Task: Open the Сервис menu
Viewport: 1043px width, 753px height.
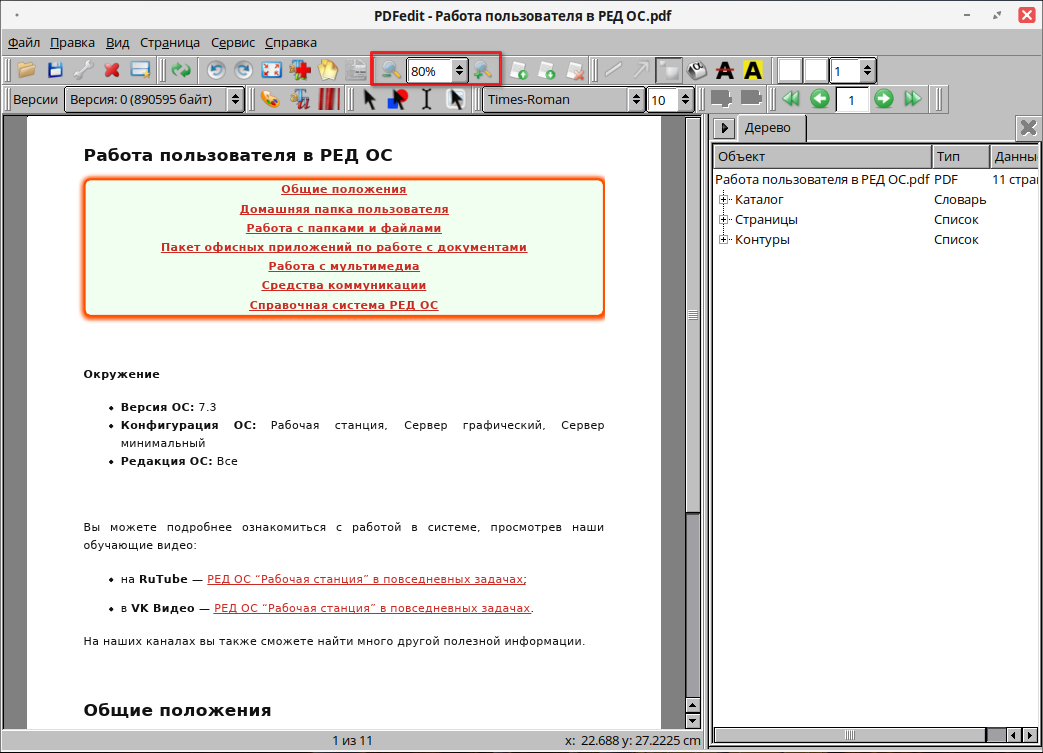Action: point(233,42)
